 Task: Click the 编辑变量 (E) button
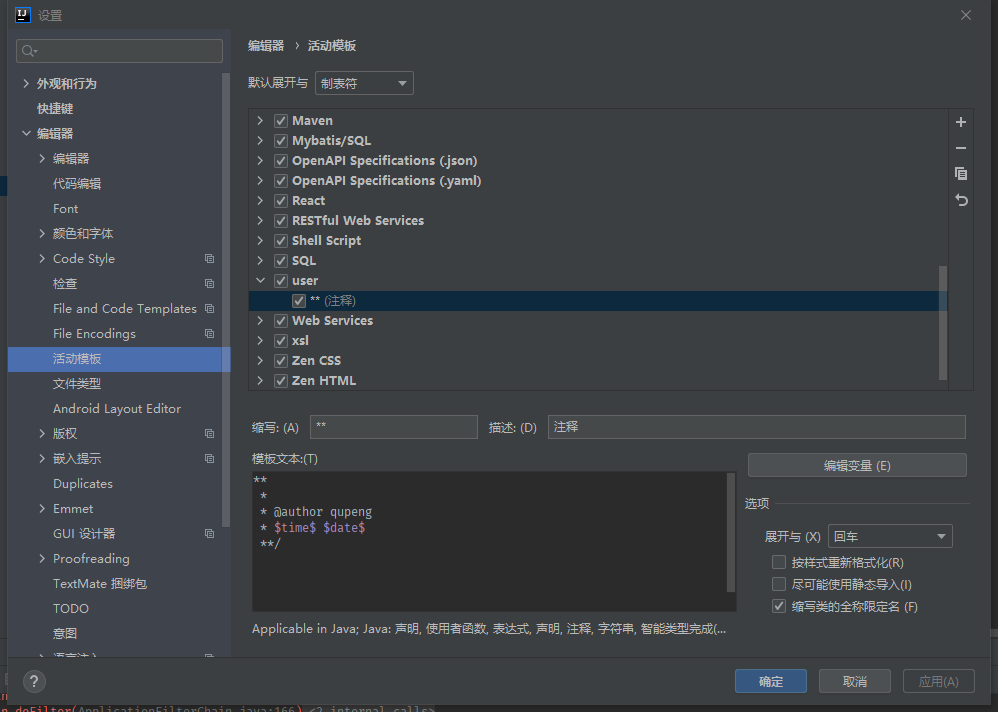click(x=857, y=465)
